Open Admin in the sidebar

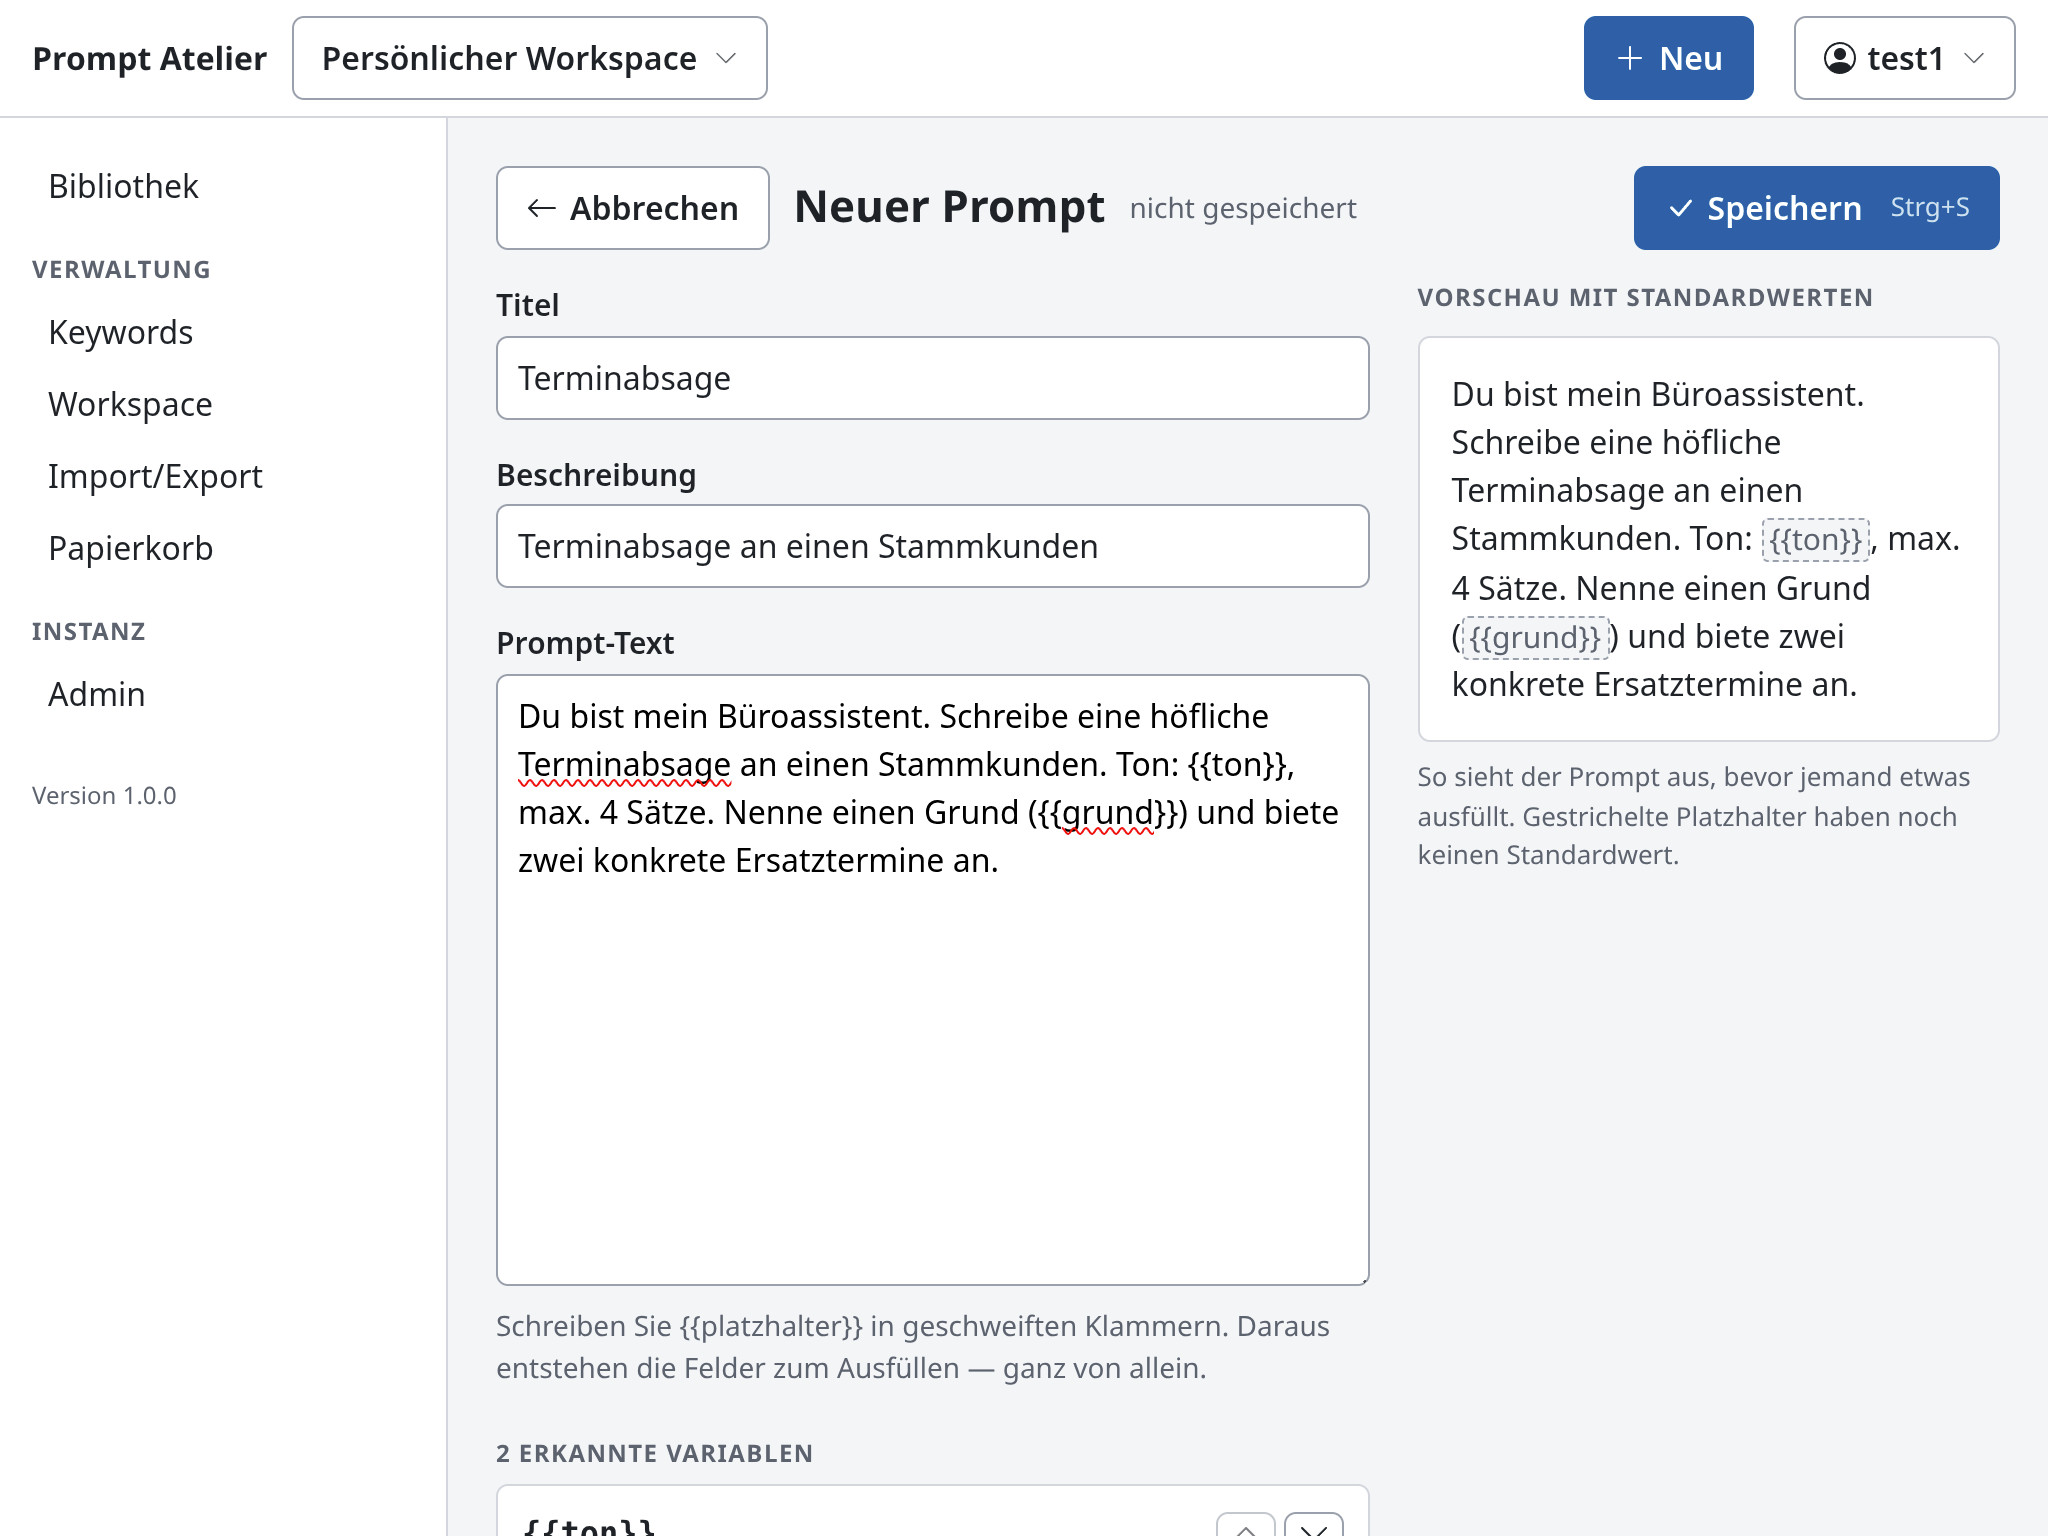coord(97,694)
